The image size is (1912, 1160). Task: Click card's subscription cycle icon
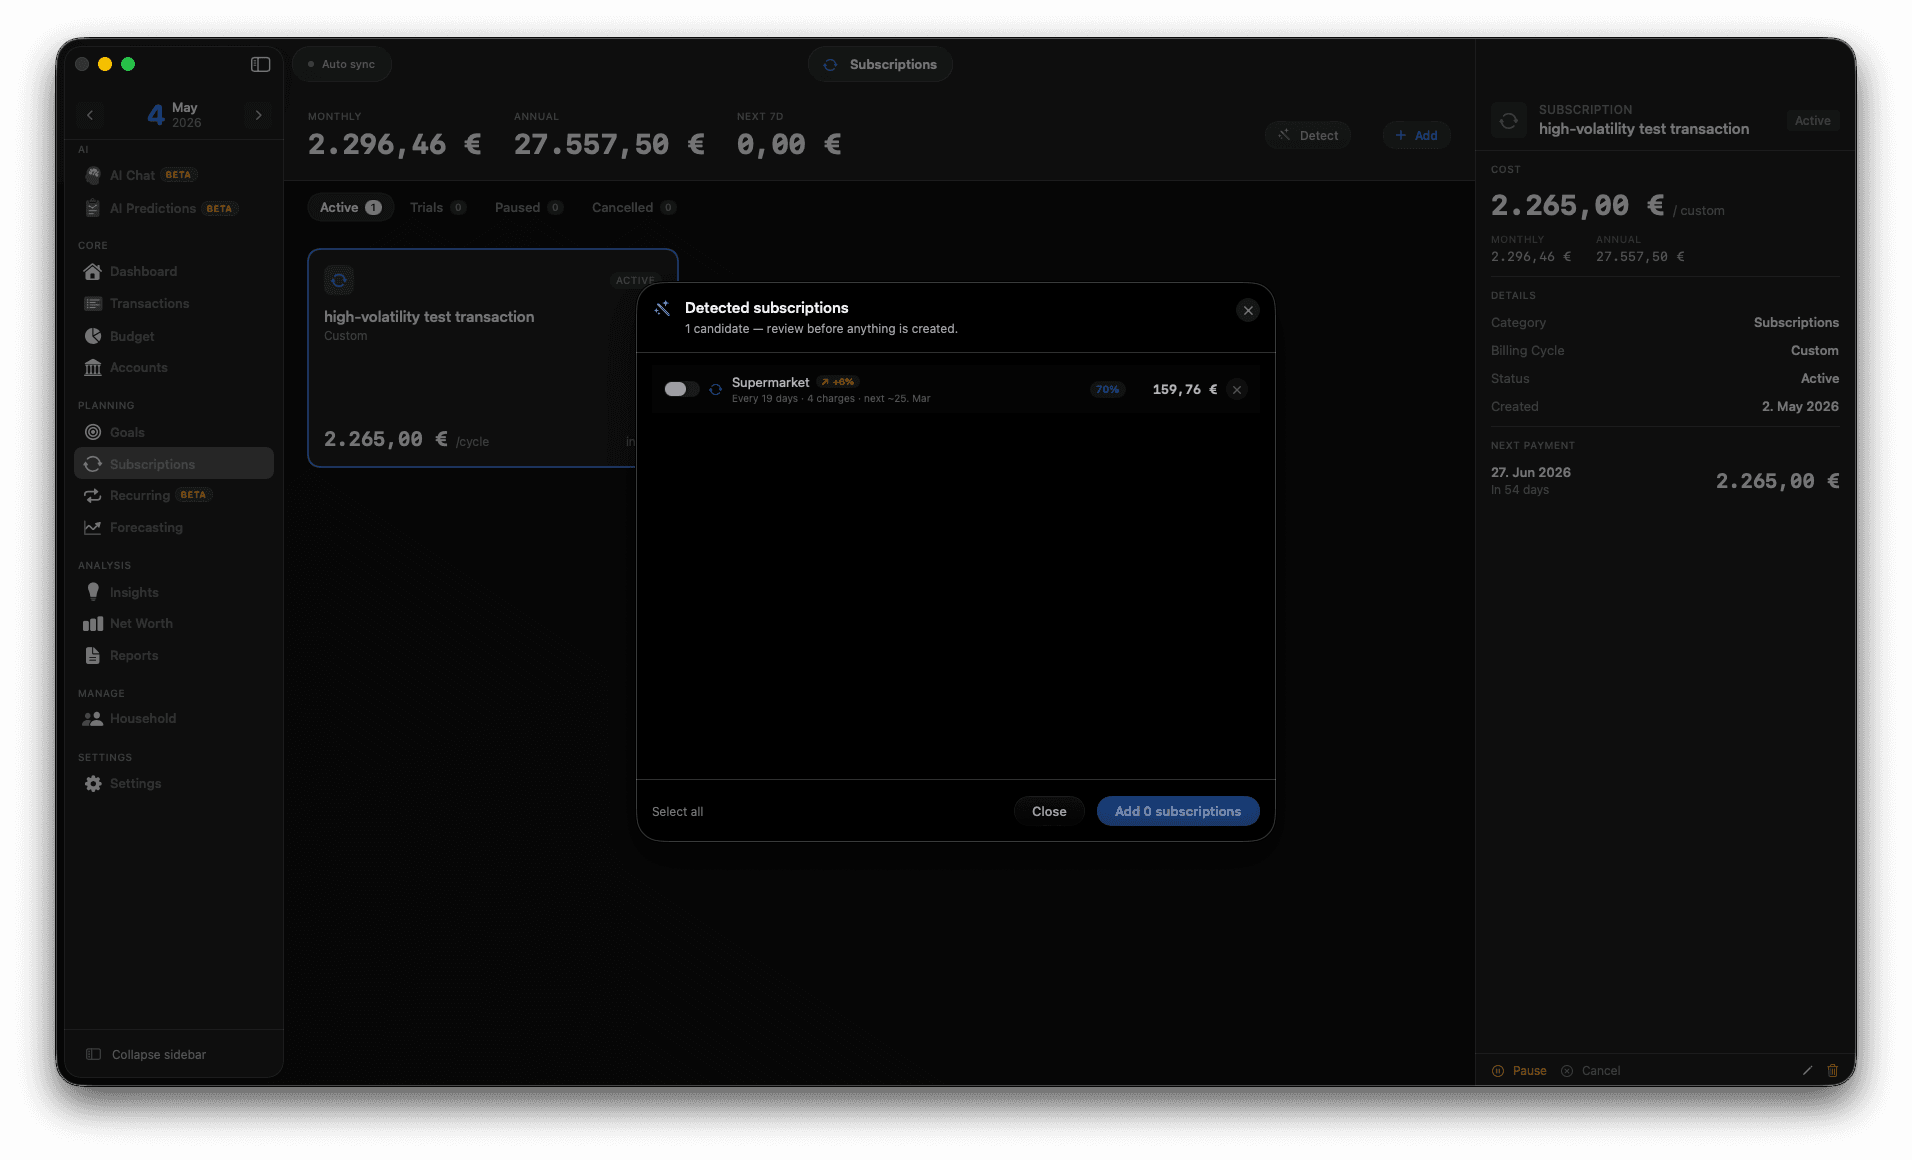(339, 281)
